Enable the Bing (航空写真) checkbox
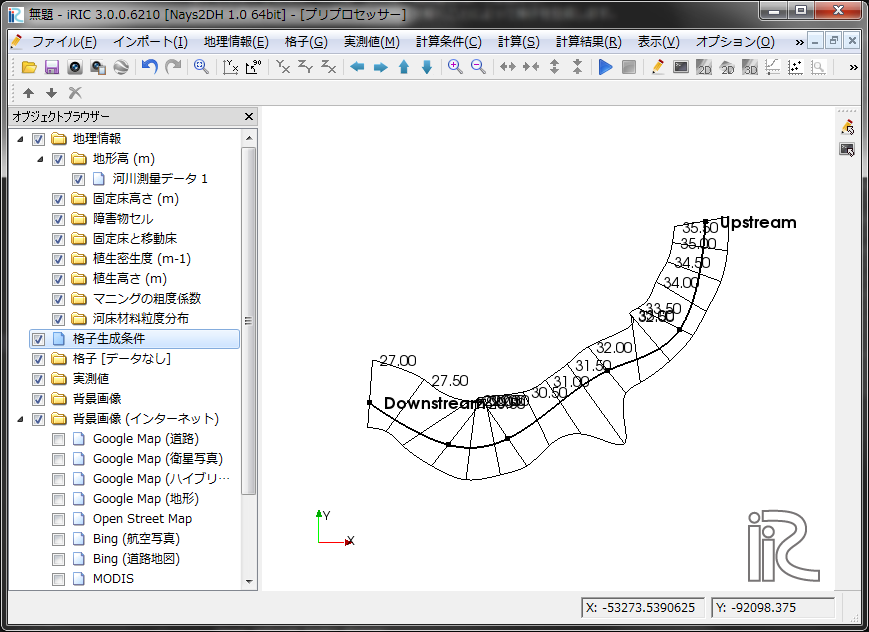 point(58,539)
